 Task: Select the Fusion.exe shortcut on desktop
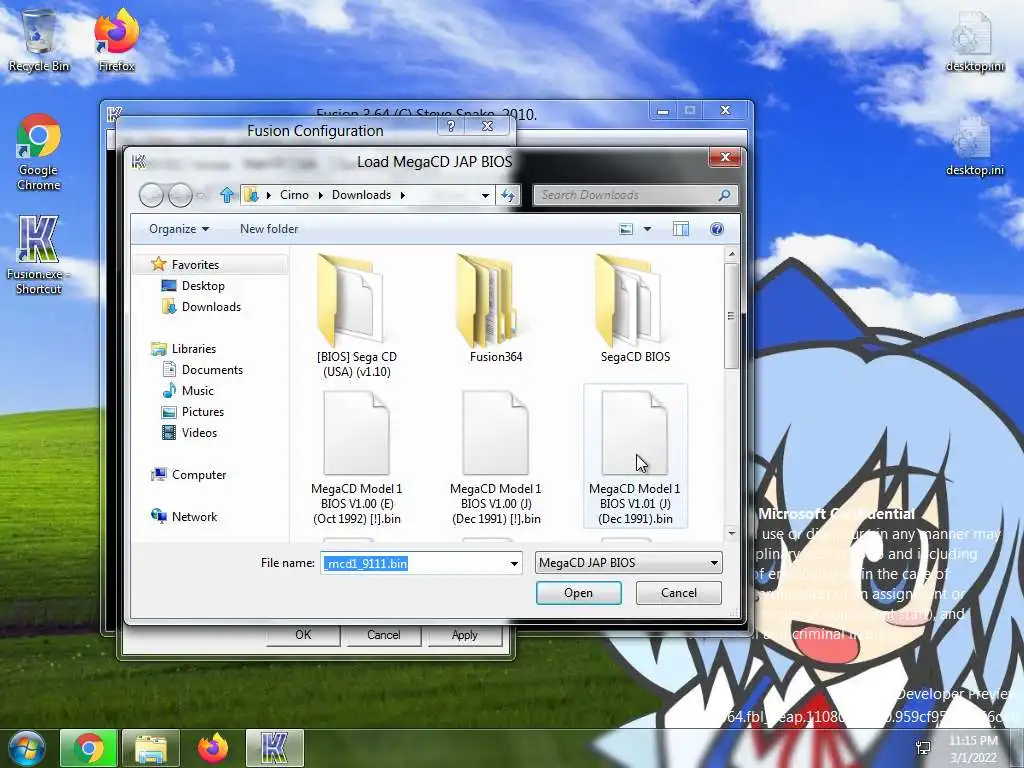(39, 255)
